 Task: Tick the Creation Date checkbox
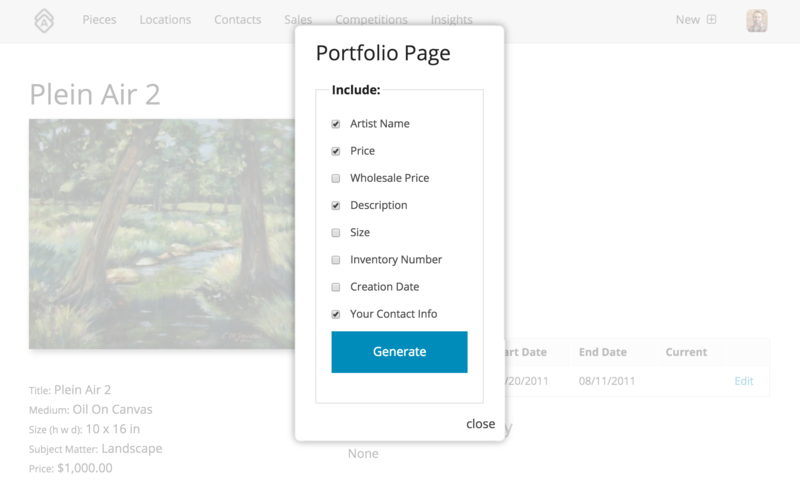336,287
